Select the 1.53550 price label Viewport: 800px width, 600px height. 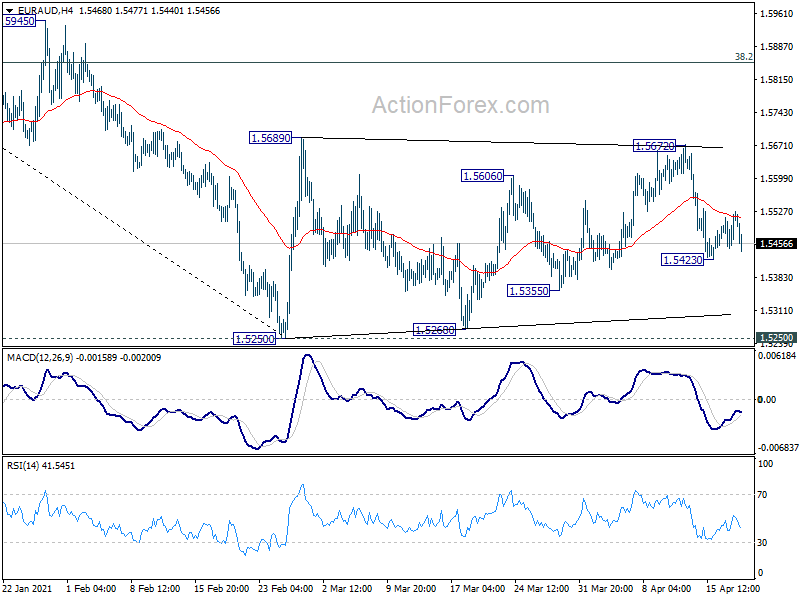(529, 291)
